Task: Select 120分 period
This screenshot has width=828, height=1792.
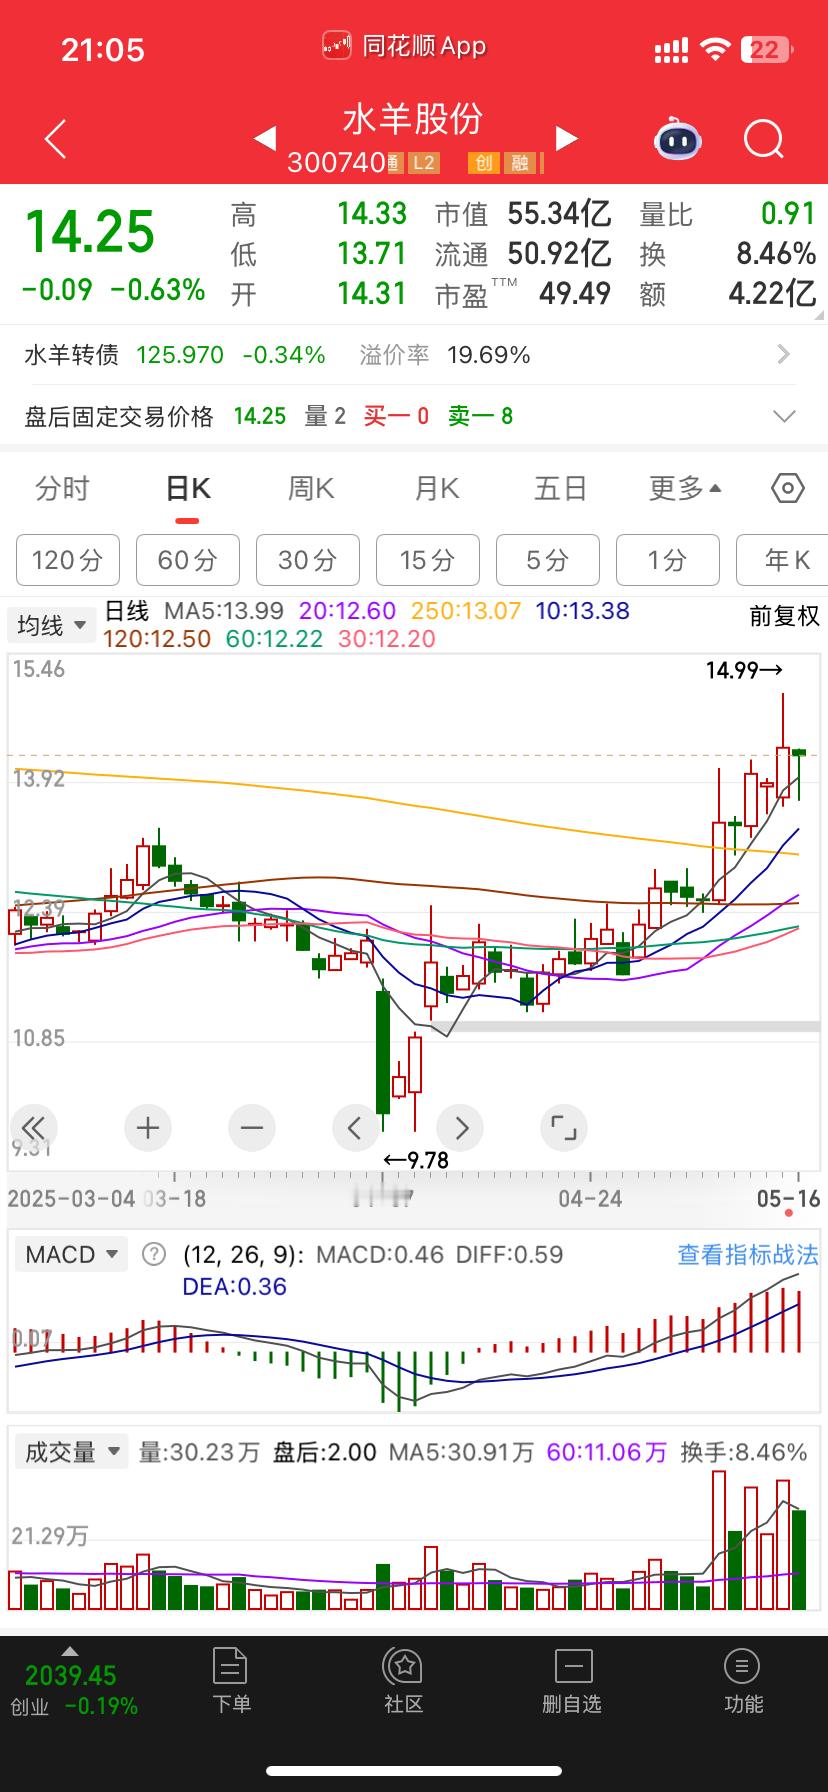Action: [x=67, y=560]
